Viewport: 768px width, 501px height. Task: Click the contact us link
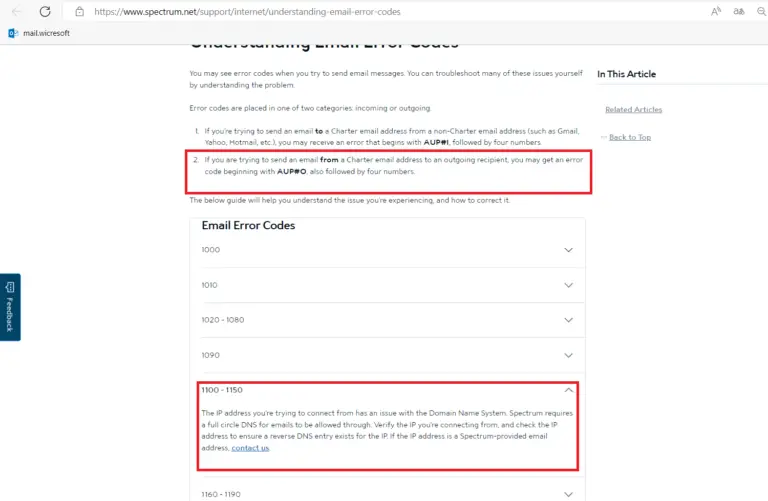250,448
